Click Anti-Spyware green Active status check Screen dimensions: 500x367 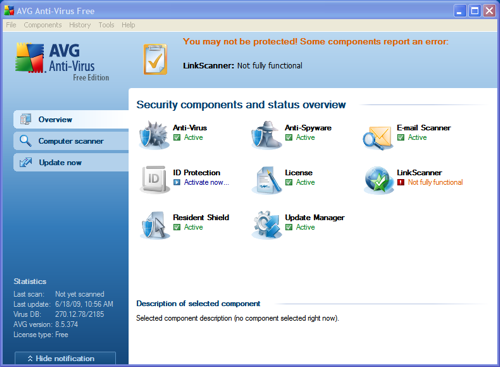pyautogui.click(x=289, y=137)
